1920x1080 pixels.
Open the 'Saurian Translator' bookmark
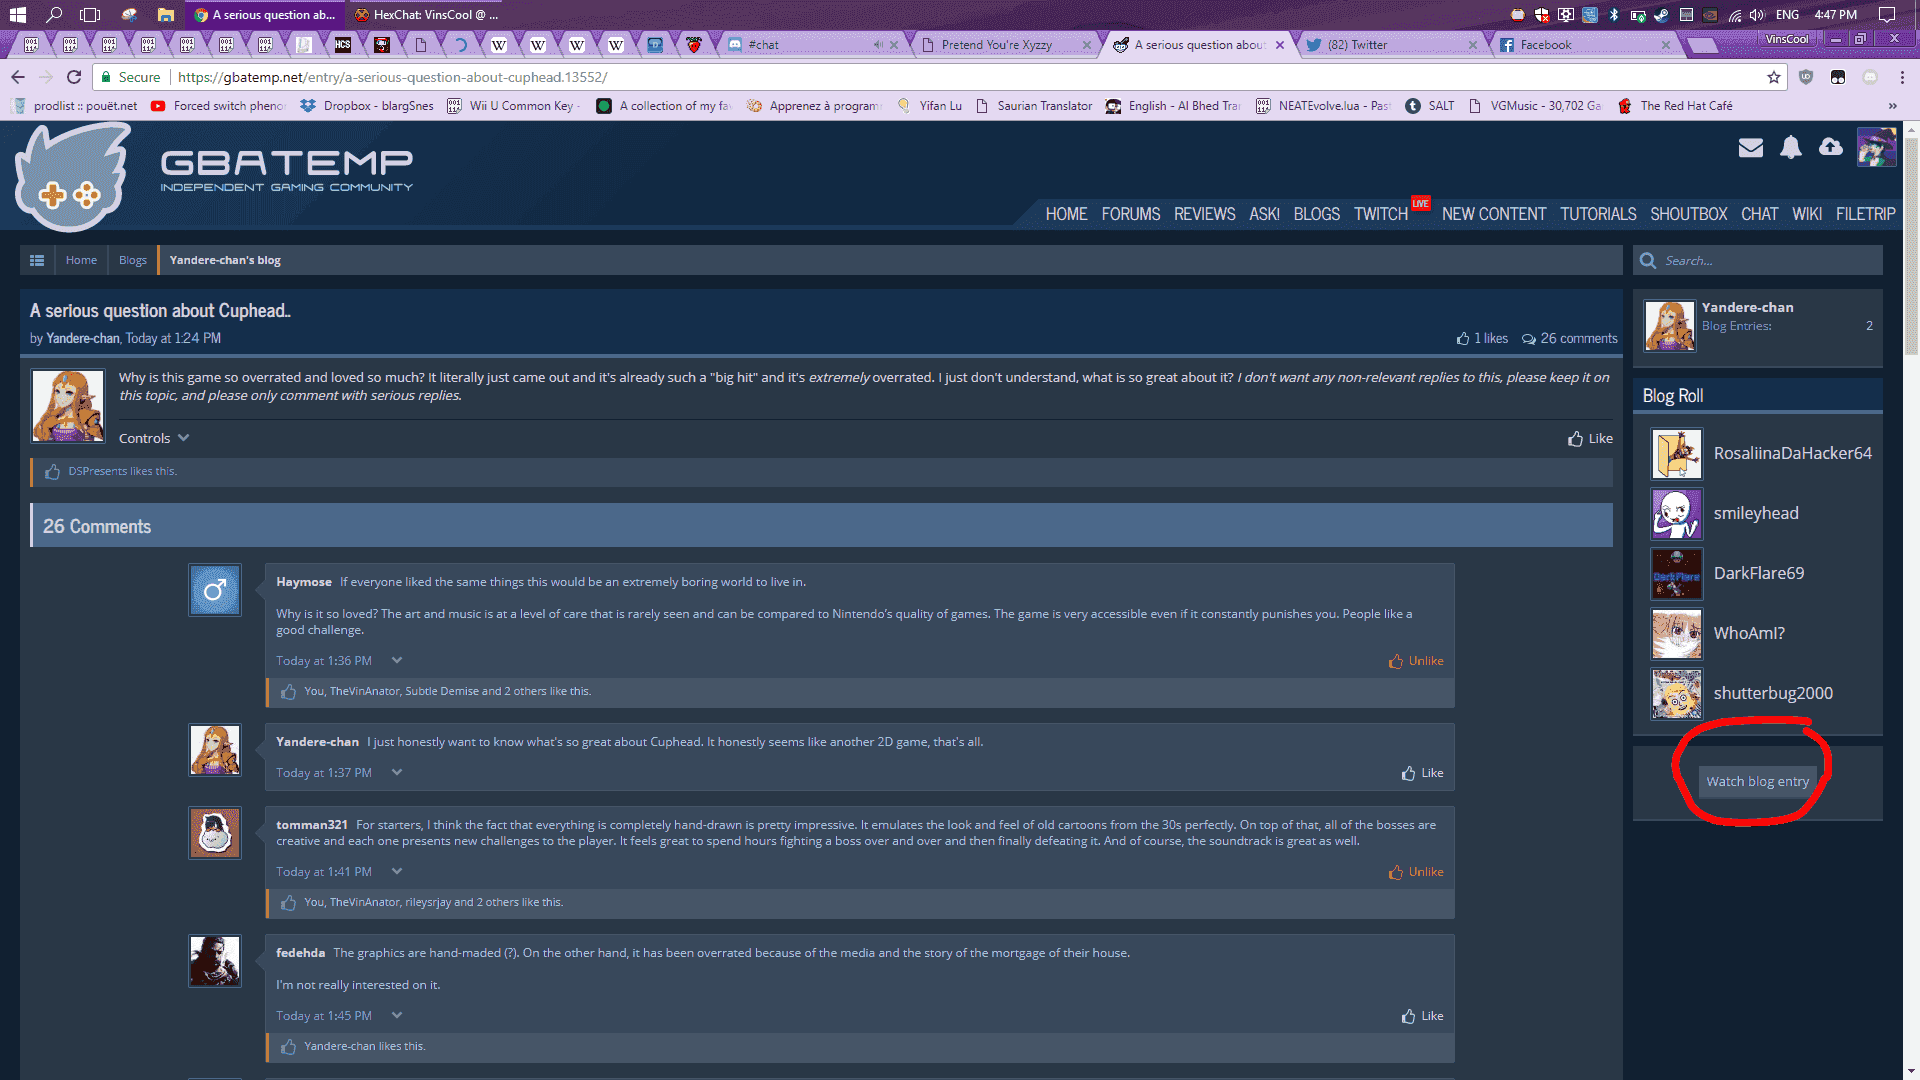click(1034, 106)
